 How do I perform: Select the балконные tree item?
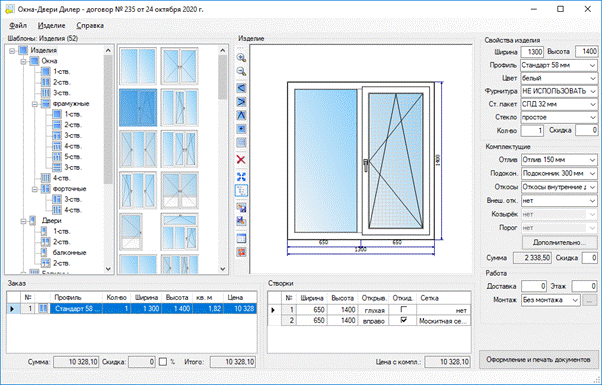click(x=69, y=253)
